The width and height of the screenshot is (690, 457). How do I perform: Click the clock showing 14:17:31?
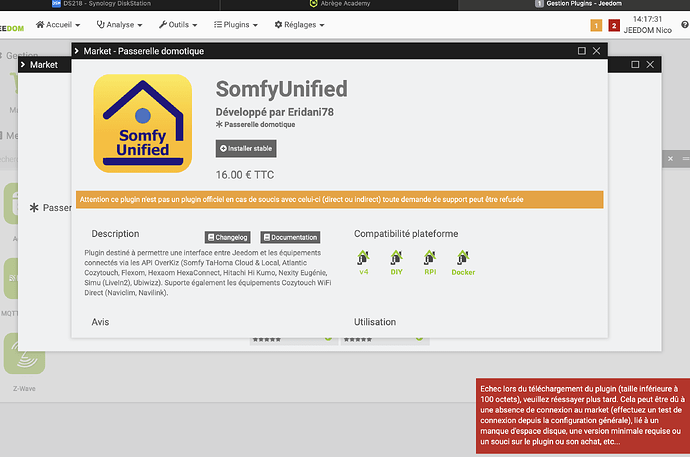[647, 19]
